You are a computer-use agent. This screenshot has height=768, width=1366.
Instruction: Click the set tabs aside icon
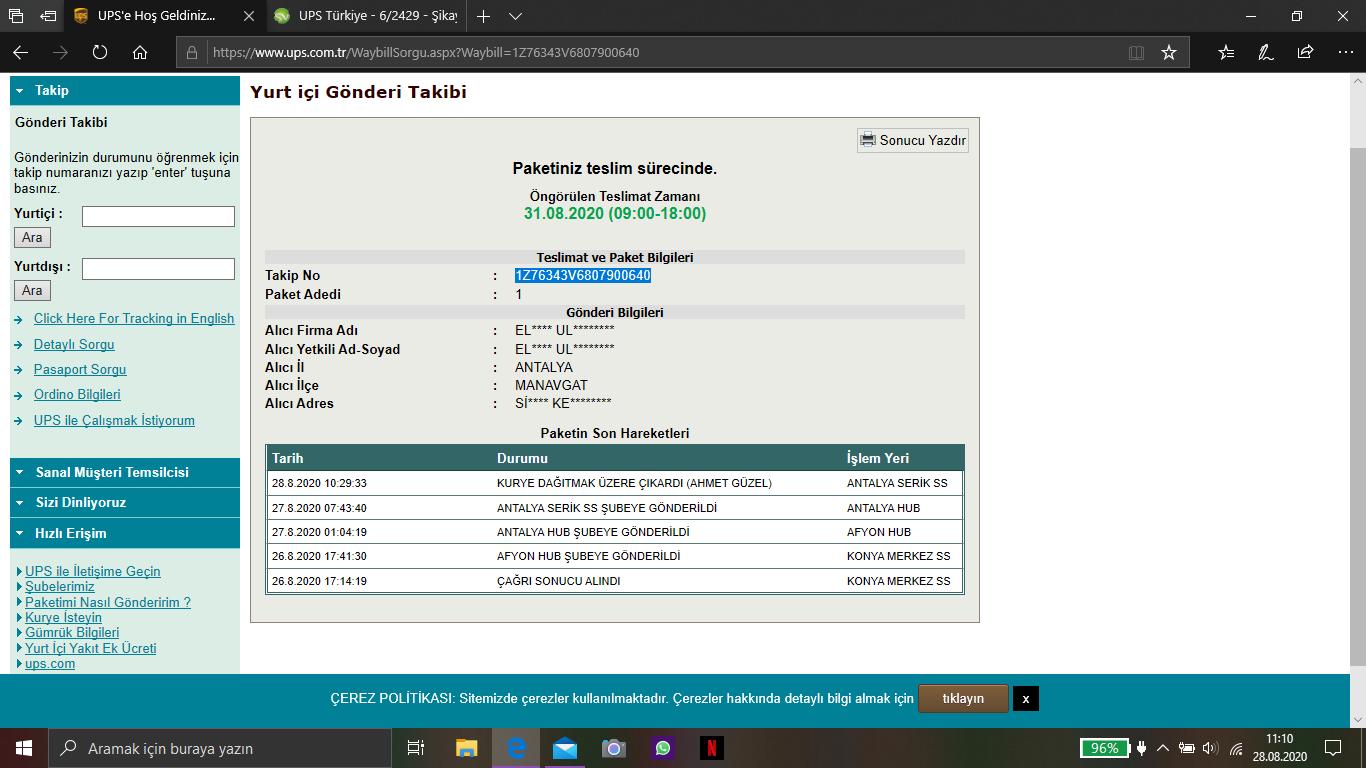click(x=47, y=16)
